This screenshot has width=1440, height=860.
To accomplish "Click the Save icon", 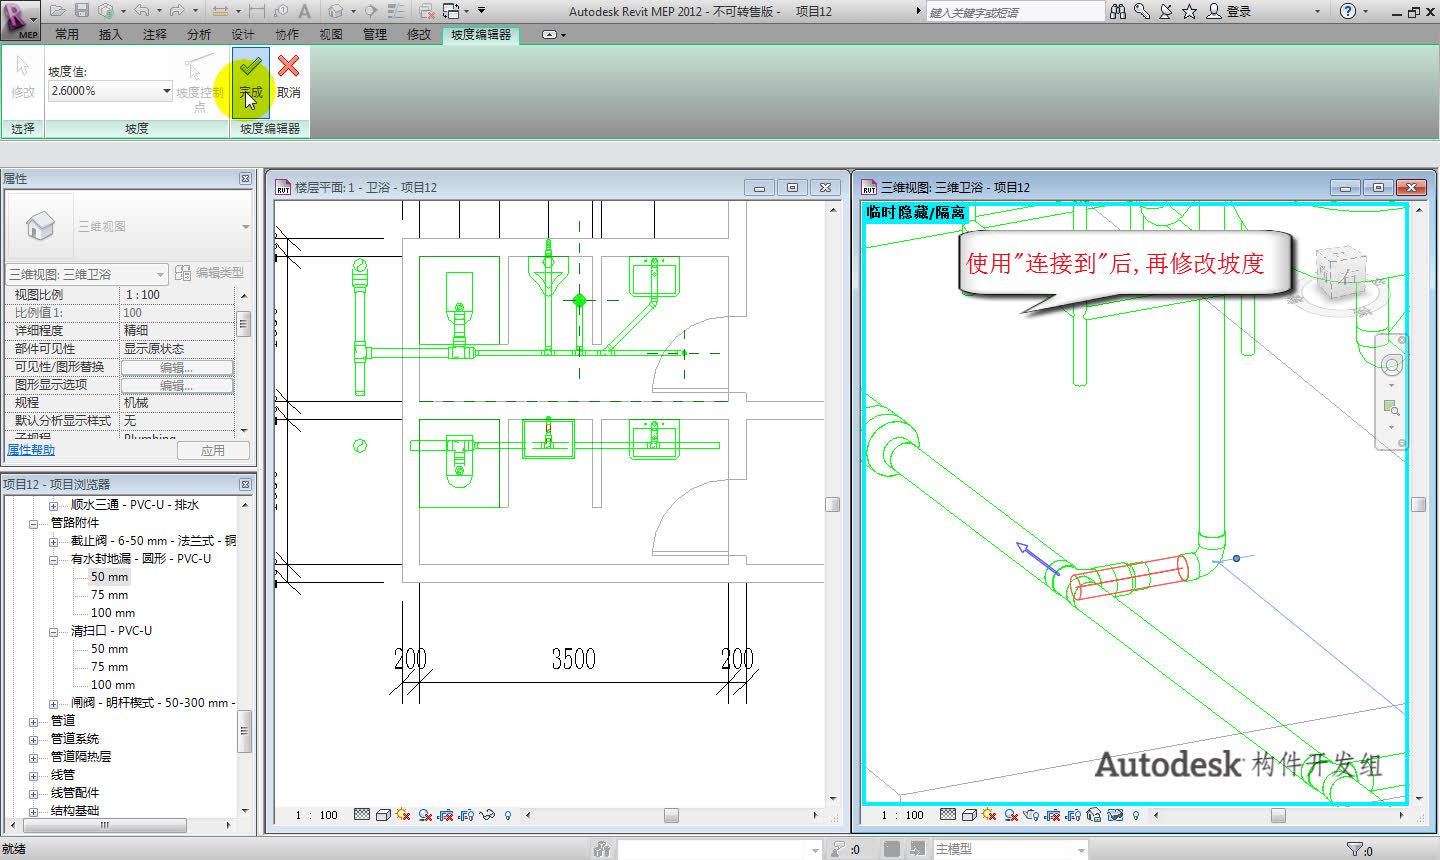I will (x=80, y=11).
